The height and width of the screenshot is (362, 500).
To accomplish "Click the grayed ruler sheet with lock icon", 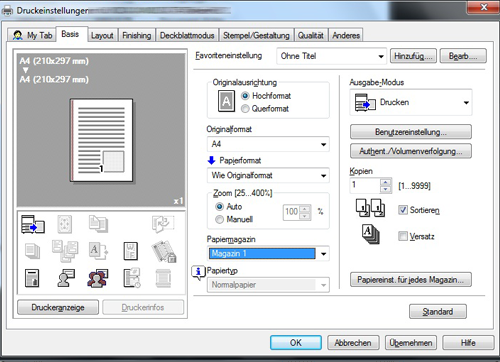I will (x=164, y=252).
